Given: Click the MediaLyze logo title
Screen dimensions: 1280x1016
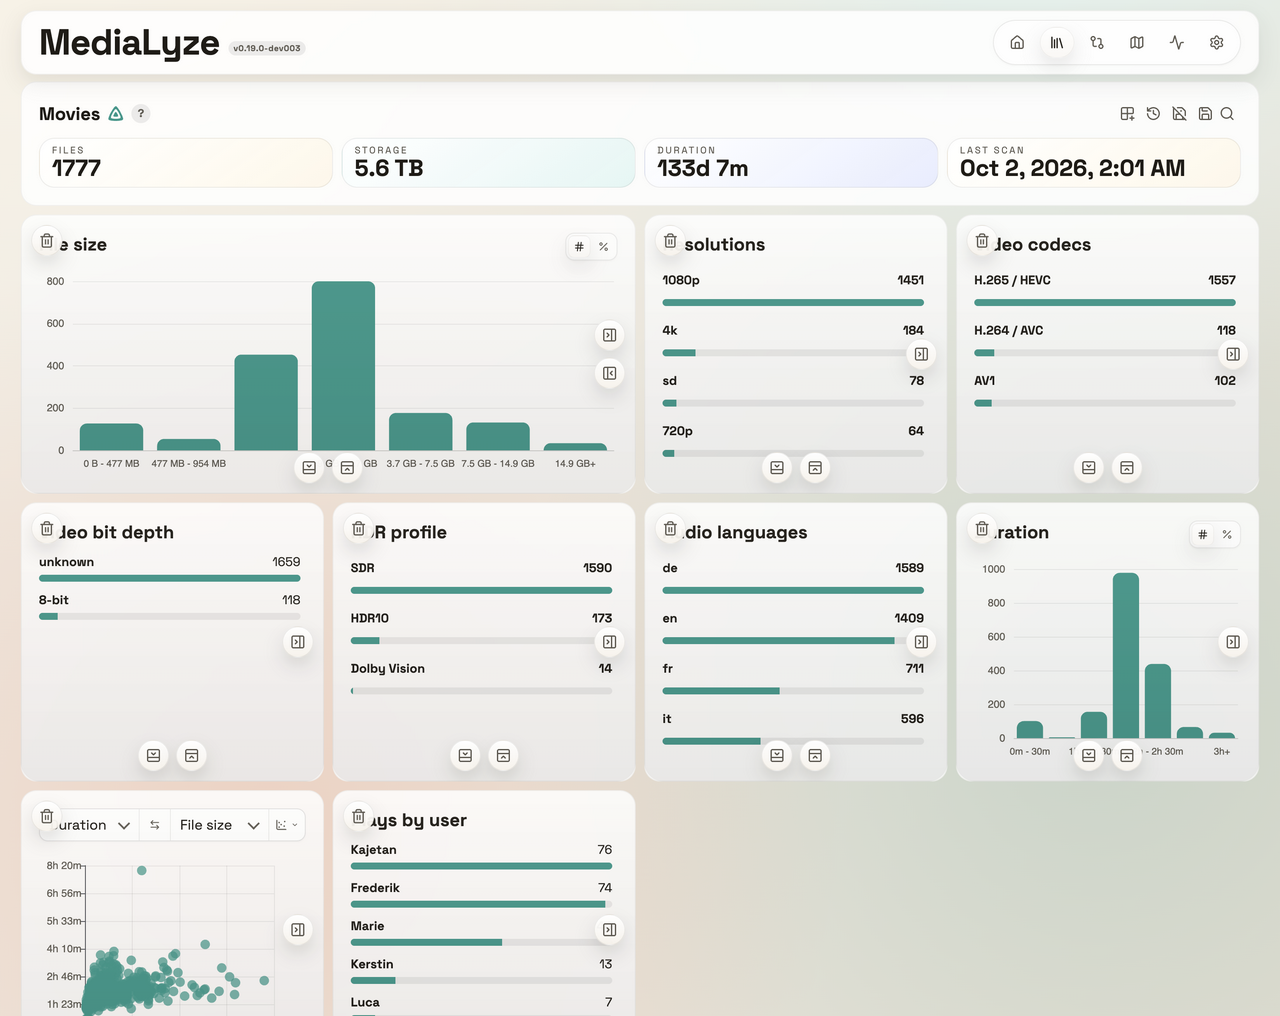Looking at the screenshot, I should 129,43.
